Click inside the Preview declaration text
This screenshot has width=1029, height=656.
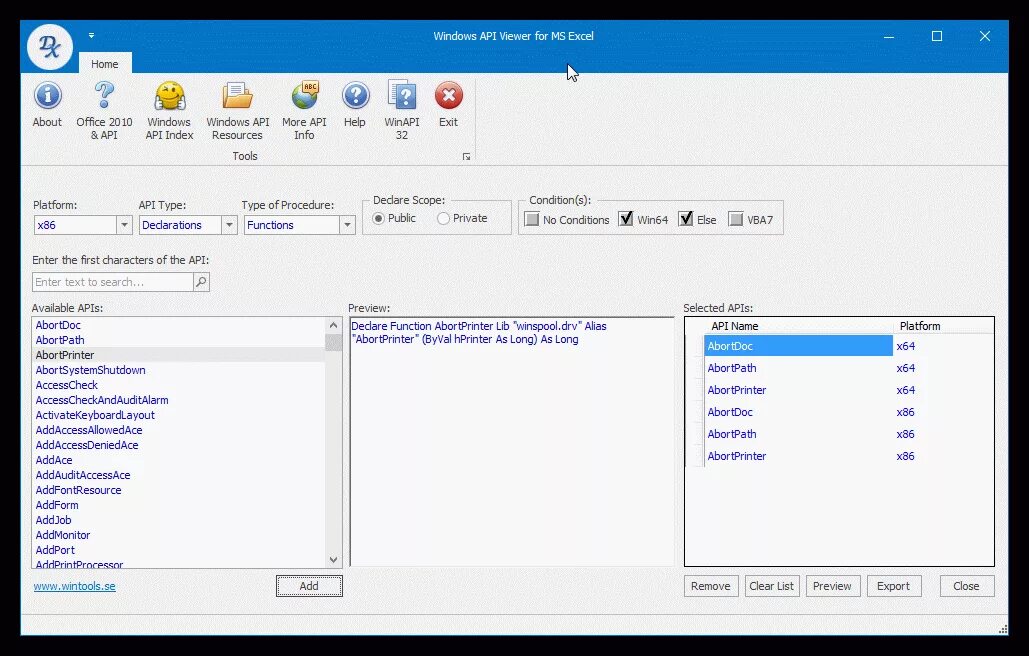(x=479, y=333)
